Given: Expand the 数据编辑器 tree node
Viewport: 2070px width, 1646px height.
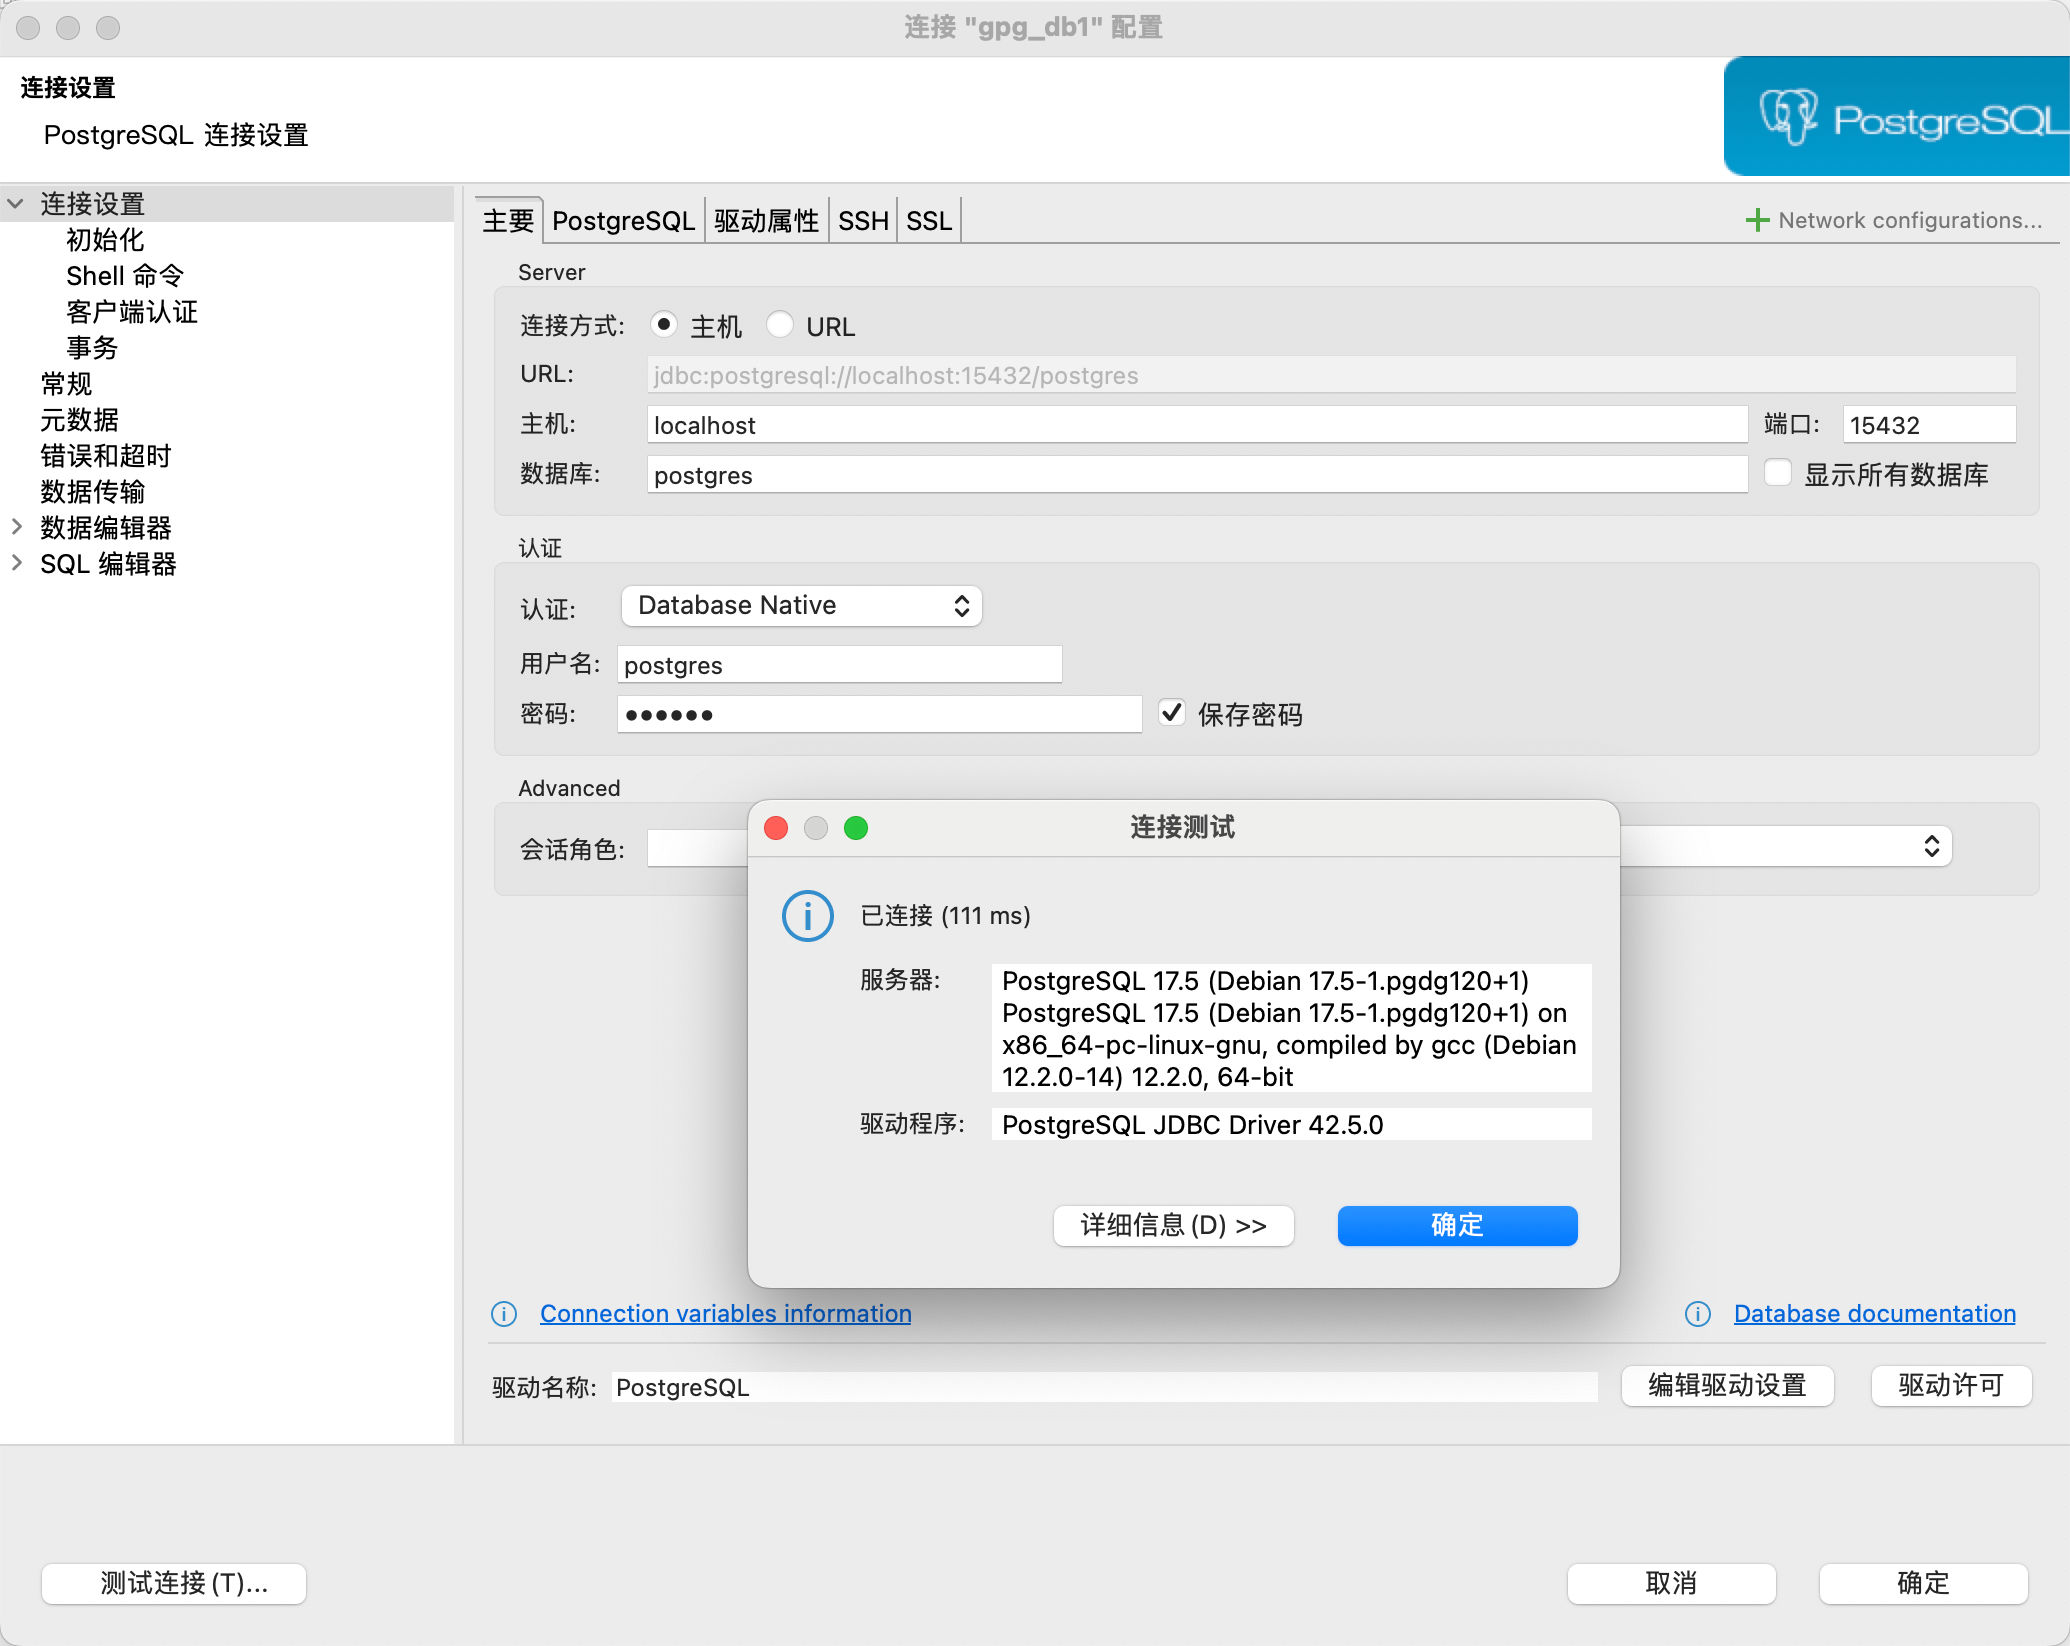Looking at the screenshot, I should click(16, 527).
